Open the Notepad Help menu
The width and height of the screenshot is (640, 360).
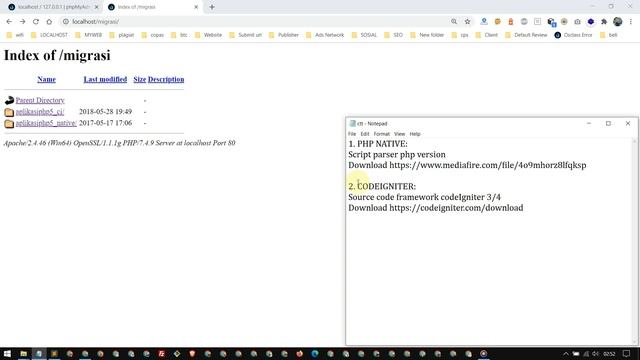click(x=415, y=134)
